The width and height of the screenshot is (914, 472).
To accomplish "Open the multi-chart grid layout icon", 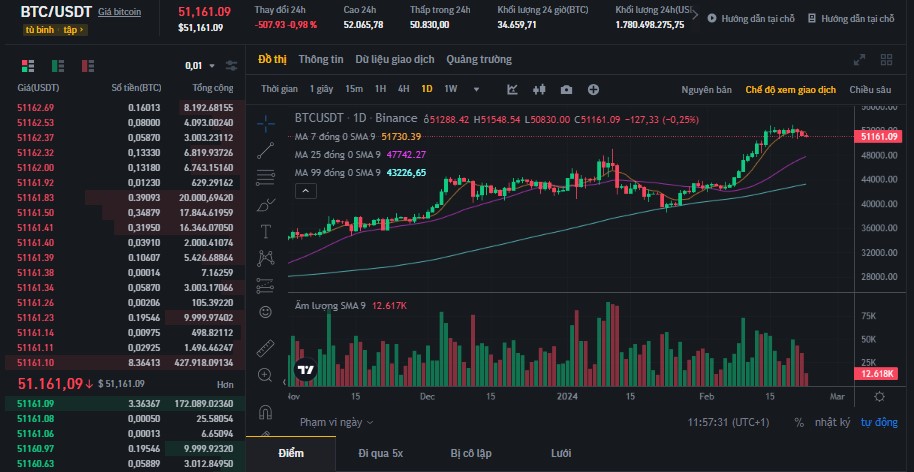I will (x=887, y=59).
